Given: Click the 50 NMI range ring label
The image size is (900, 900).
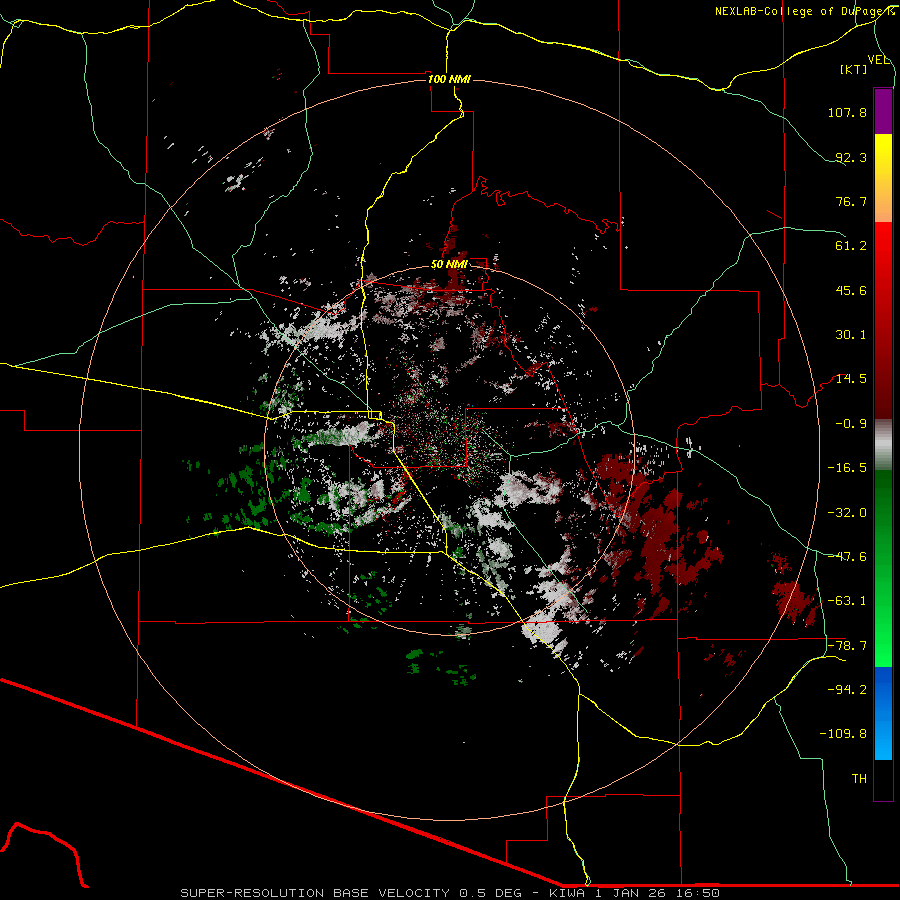Looking at the screenshot, I should point(449,265).
